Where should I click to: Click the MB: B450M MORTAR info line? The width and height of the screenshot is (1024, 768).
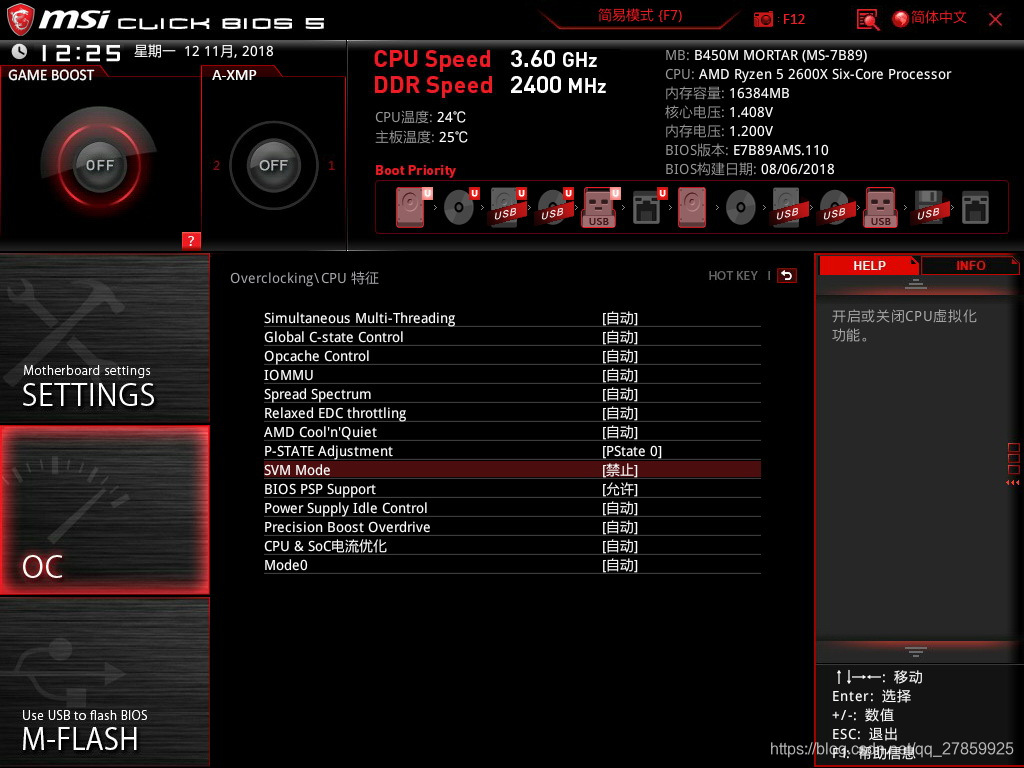766,55
